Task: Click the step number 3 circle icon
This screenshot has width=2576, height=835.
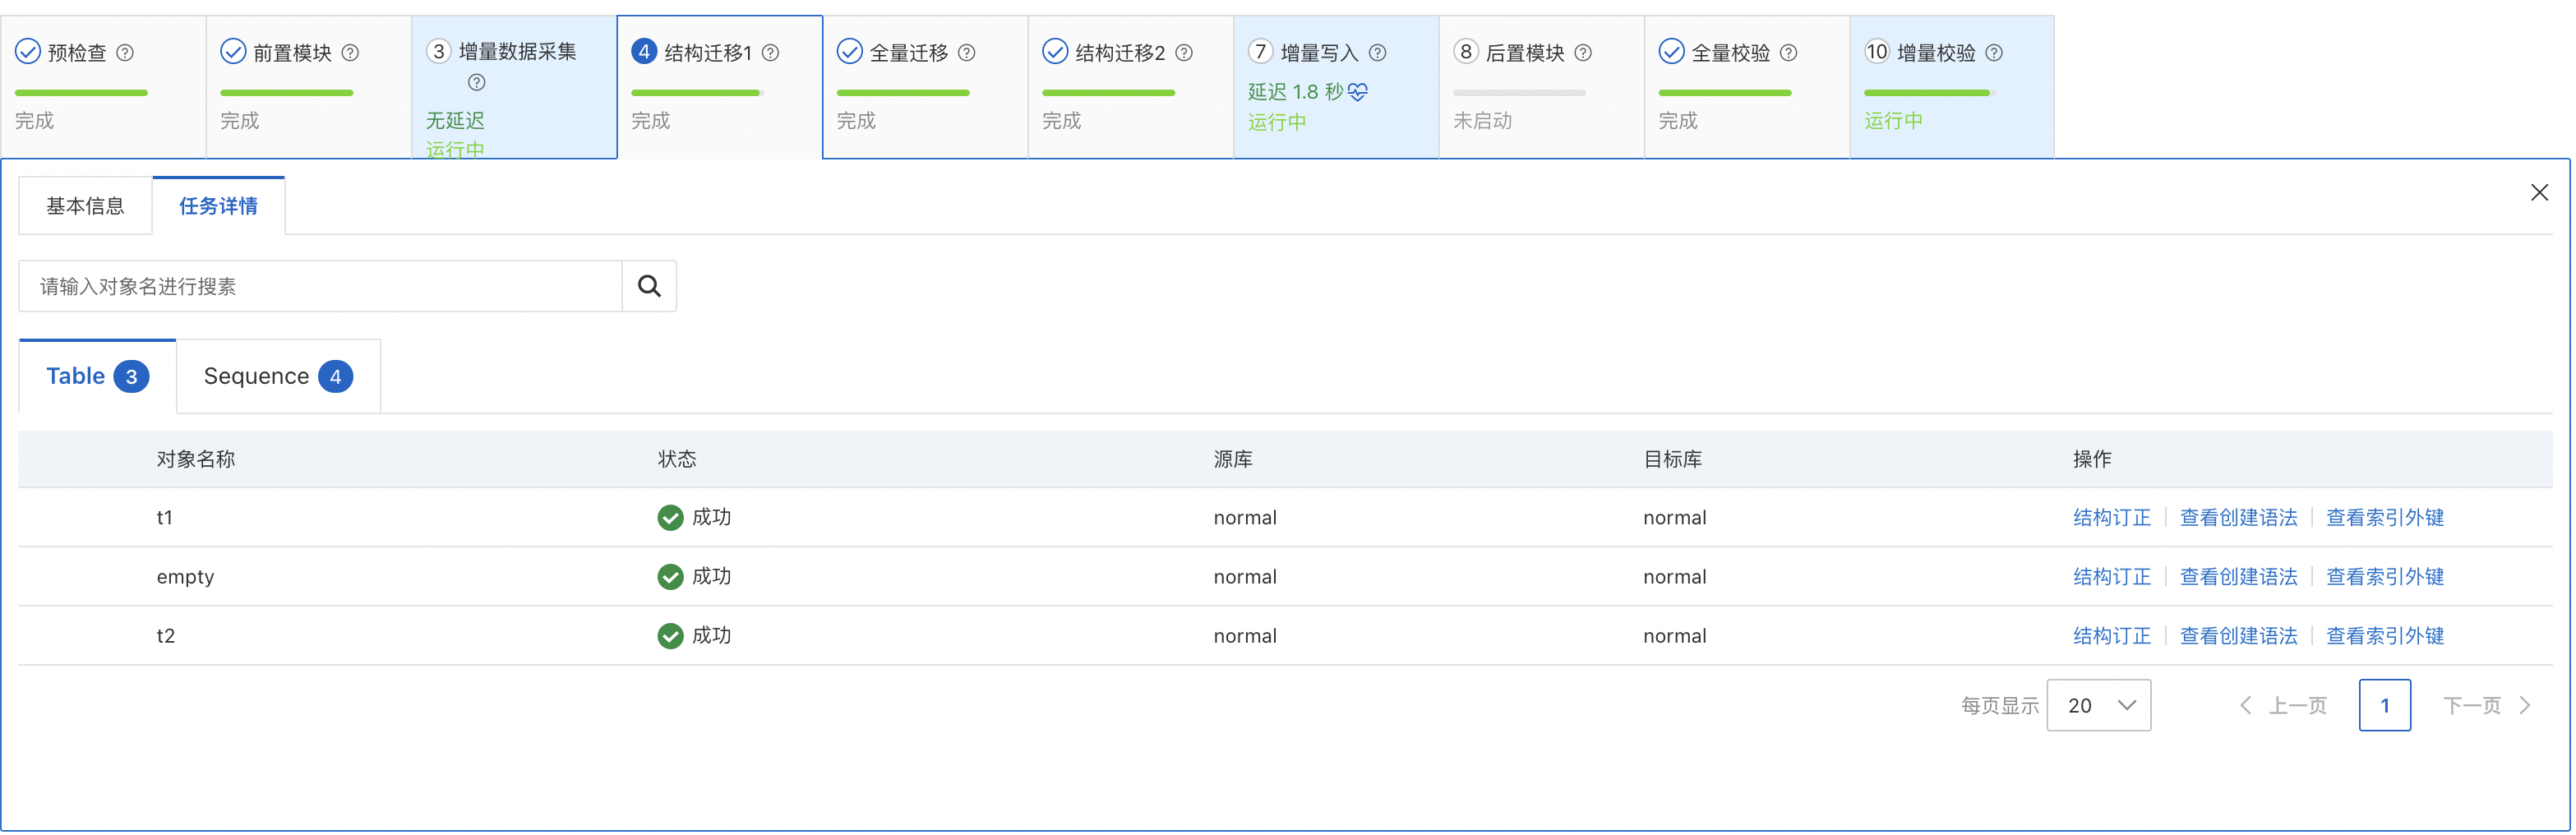Action: click(x=439, y=52)
